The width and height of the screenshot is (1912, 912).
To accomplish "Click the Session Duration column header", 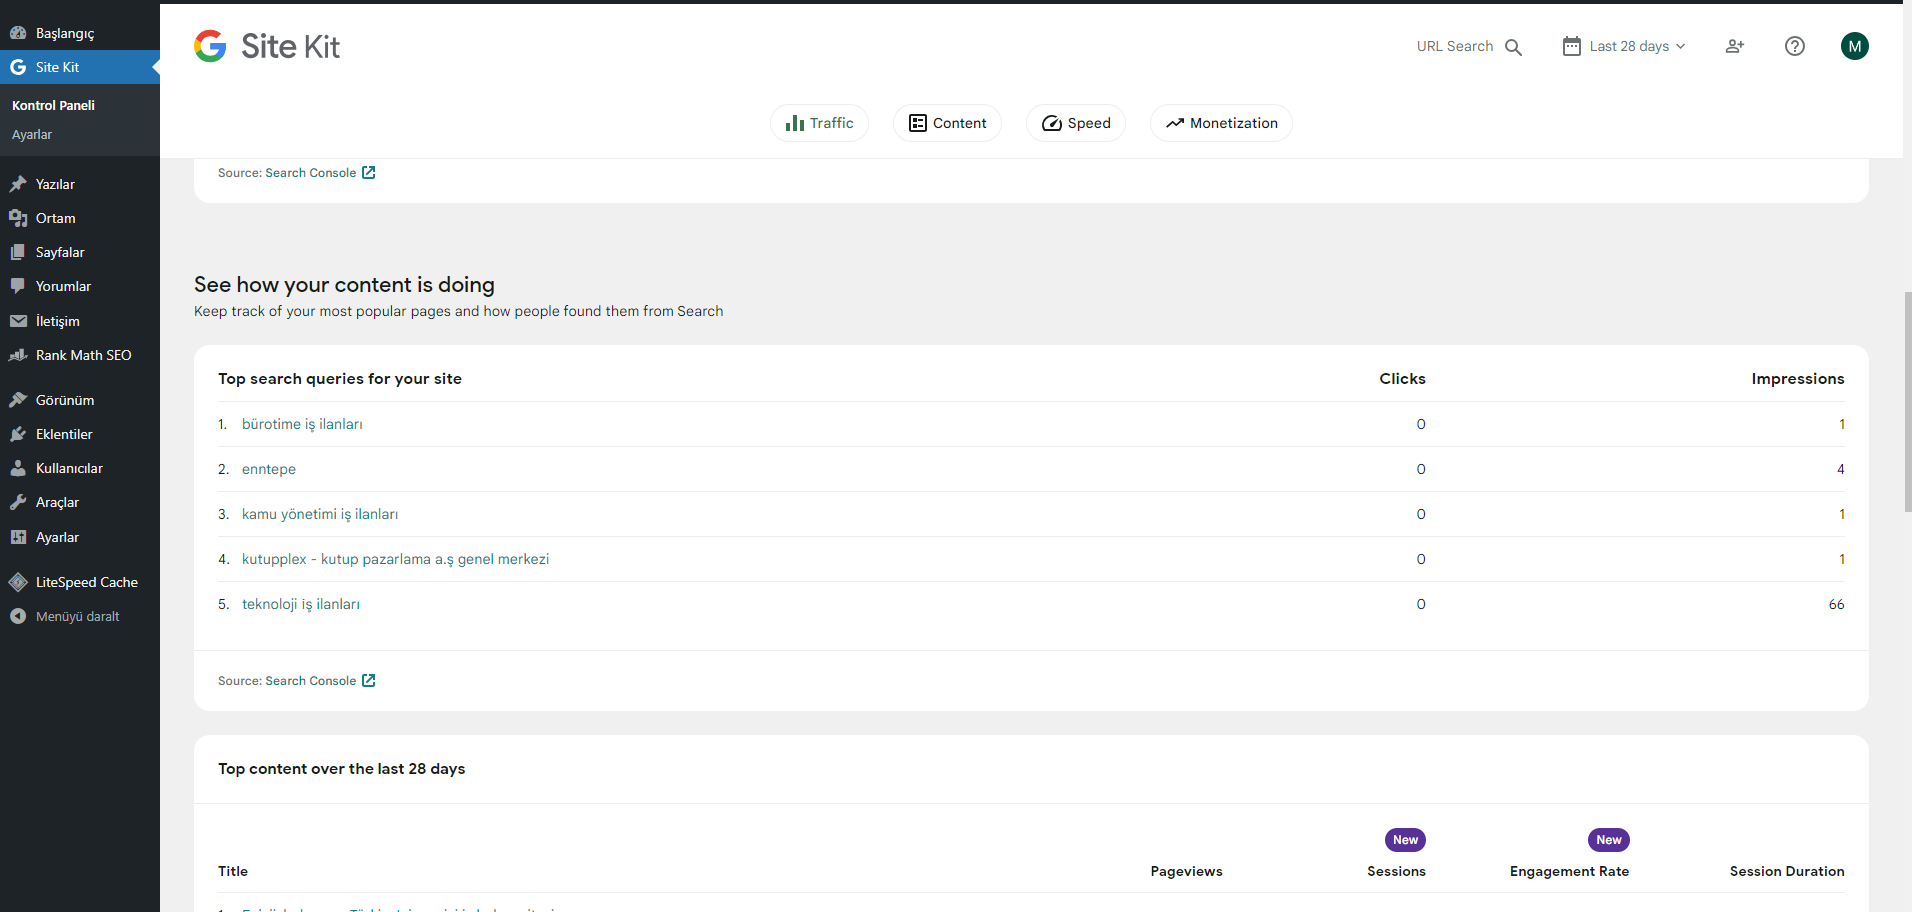I will click(1787, 871).
